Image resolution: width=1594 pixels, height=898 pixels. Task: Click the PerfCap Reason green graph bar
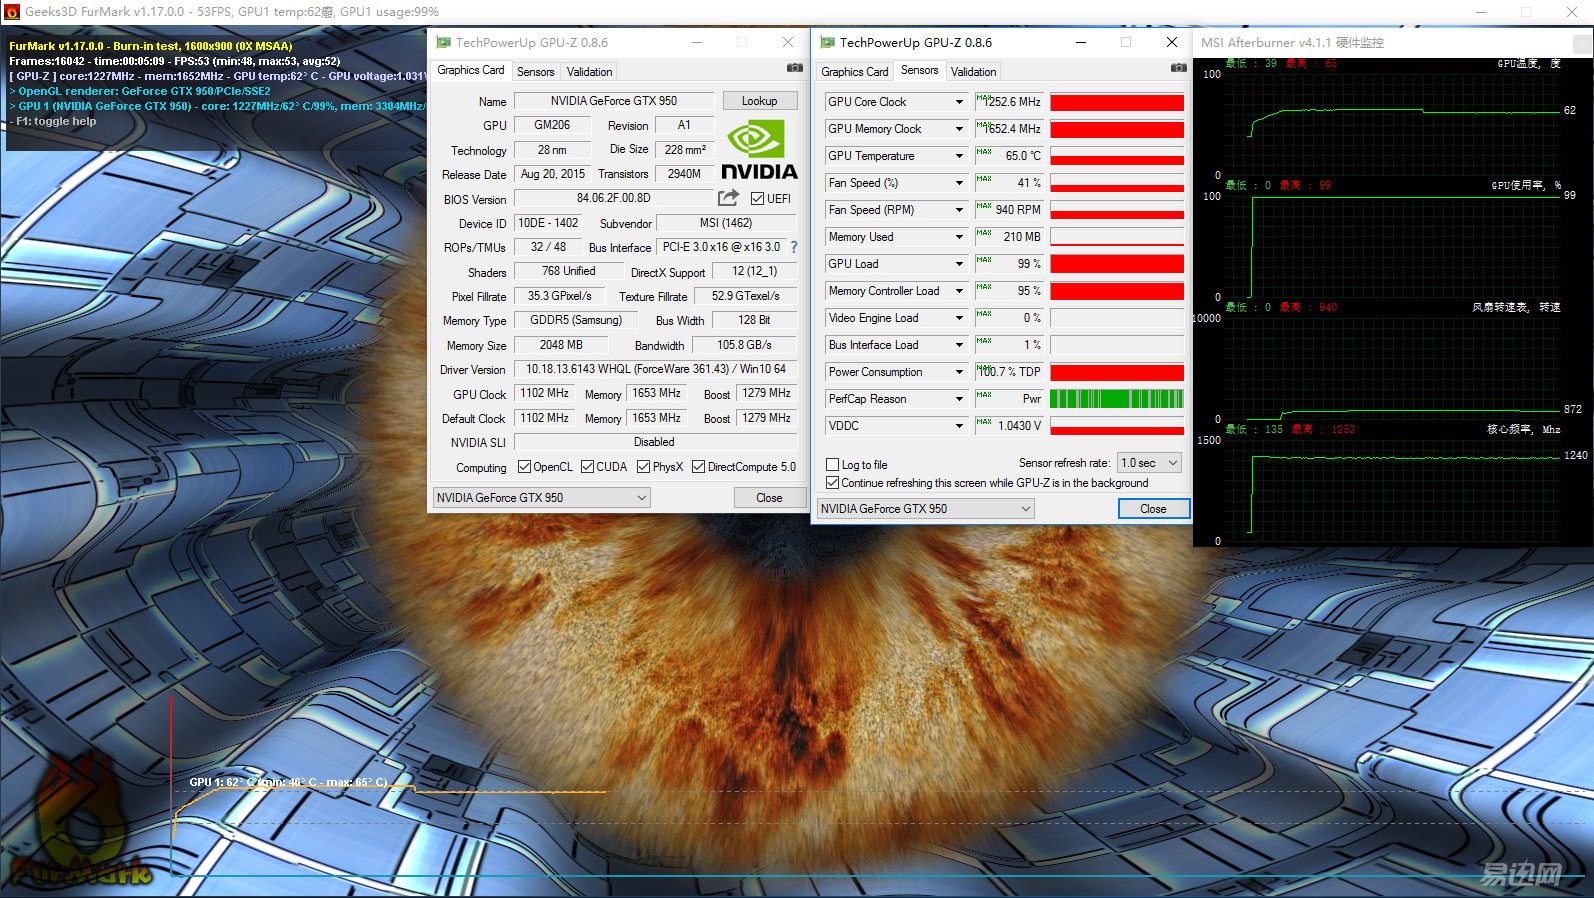[x=1117, y=399]
